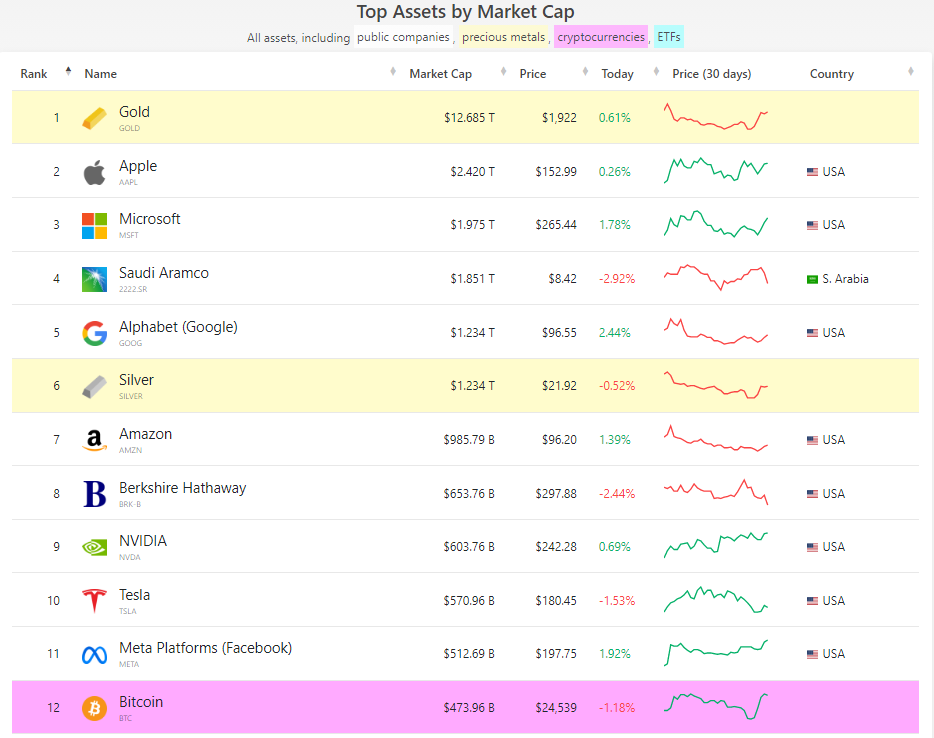
Task: Click the Saudi Aramco logo icon
Action: [94, 279]
